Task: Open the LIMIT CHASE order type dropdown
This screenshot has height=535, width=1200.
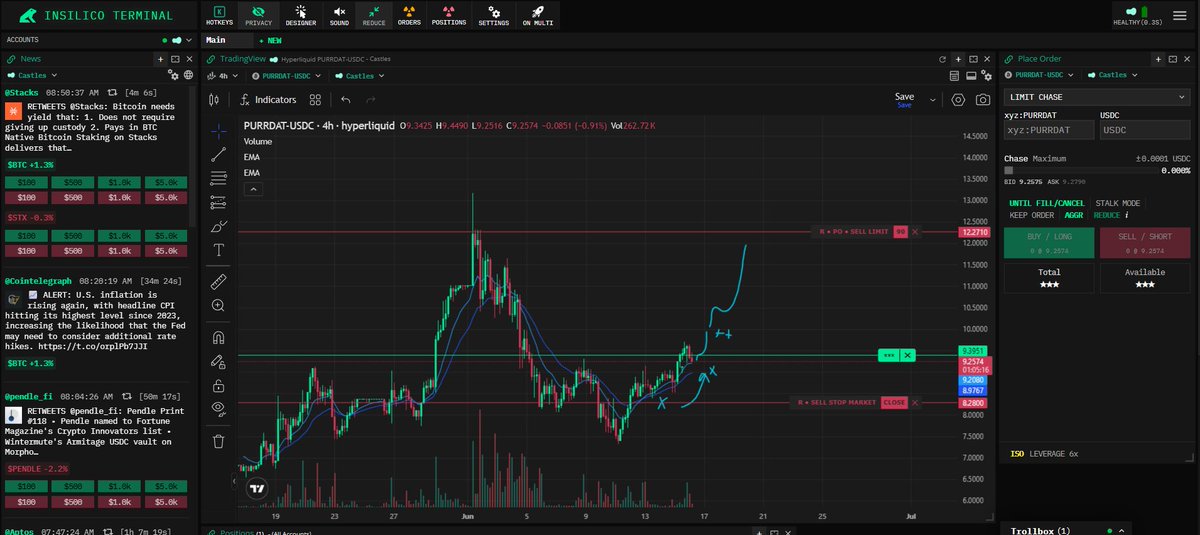Action: coord(1097,97)
